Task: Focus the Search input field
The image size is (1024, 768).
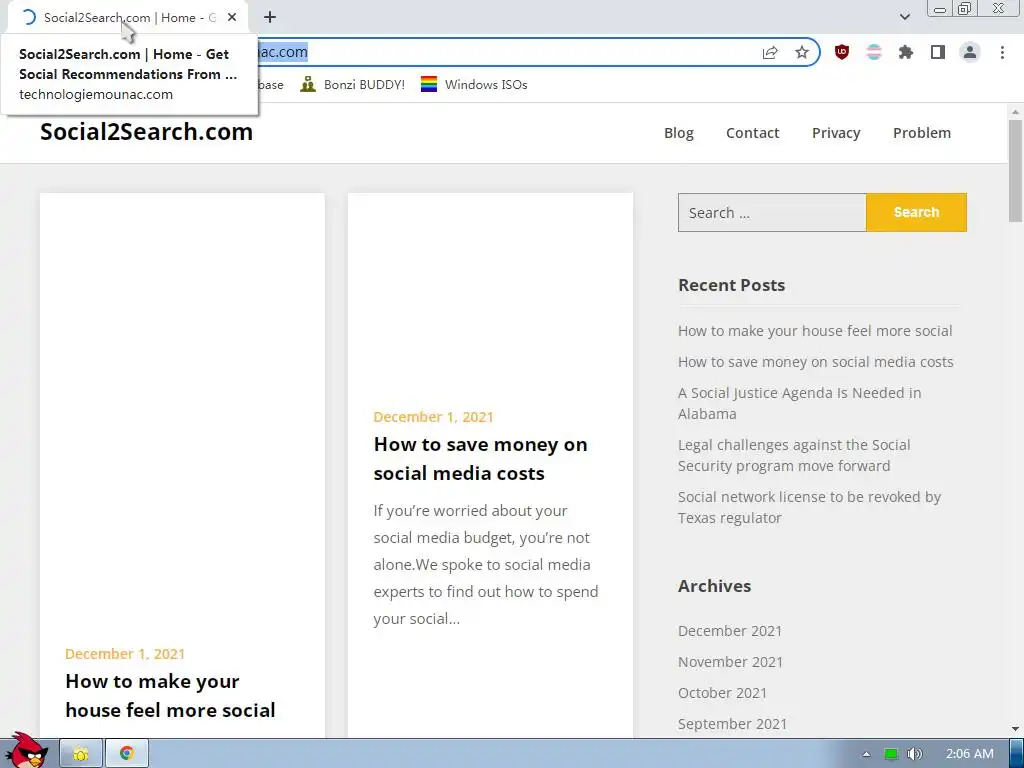Action: [772, 212]
